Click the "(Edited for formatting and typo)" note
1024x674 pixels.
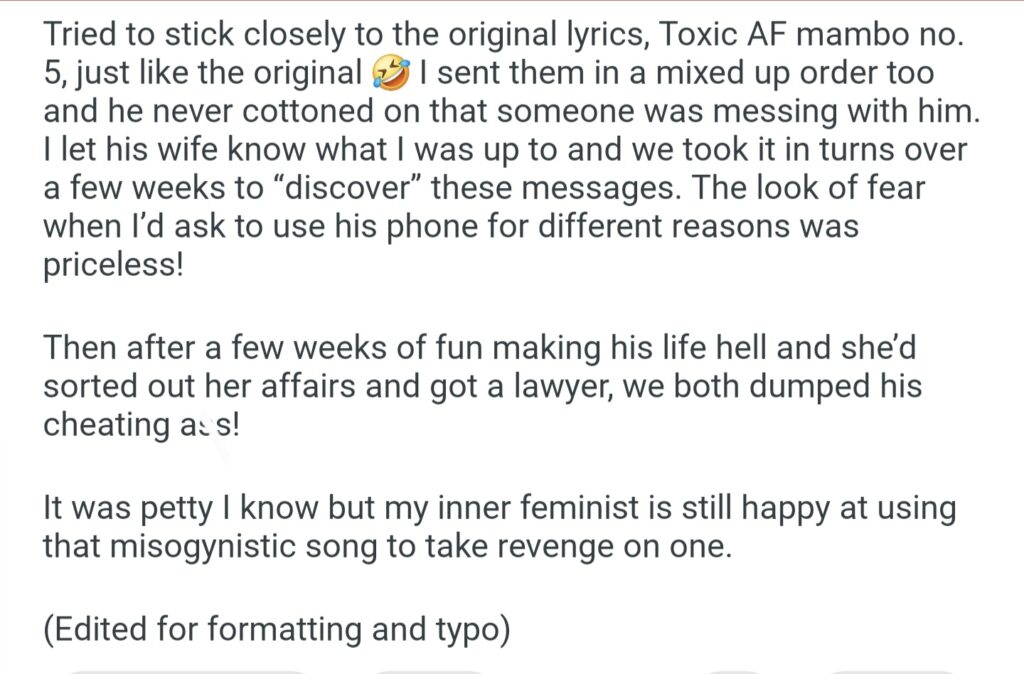(x=277, y=628)
